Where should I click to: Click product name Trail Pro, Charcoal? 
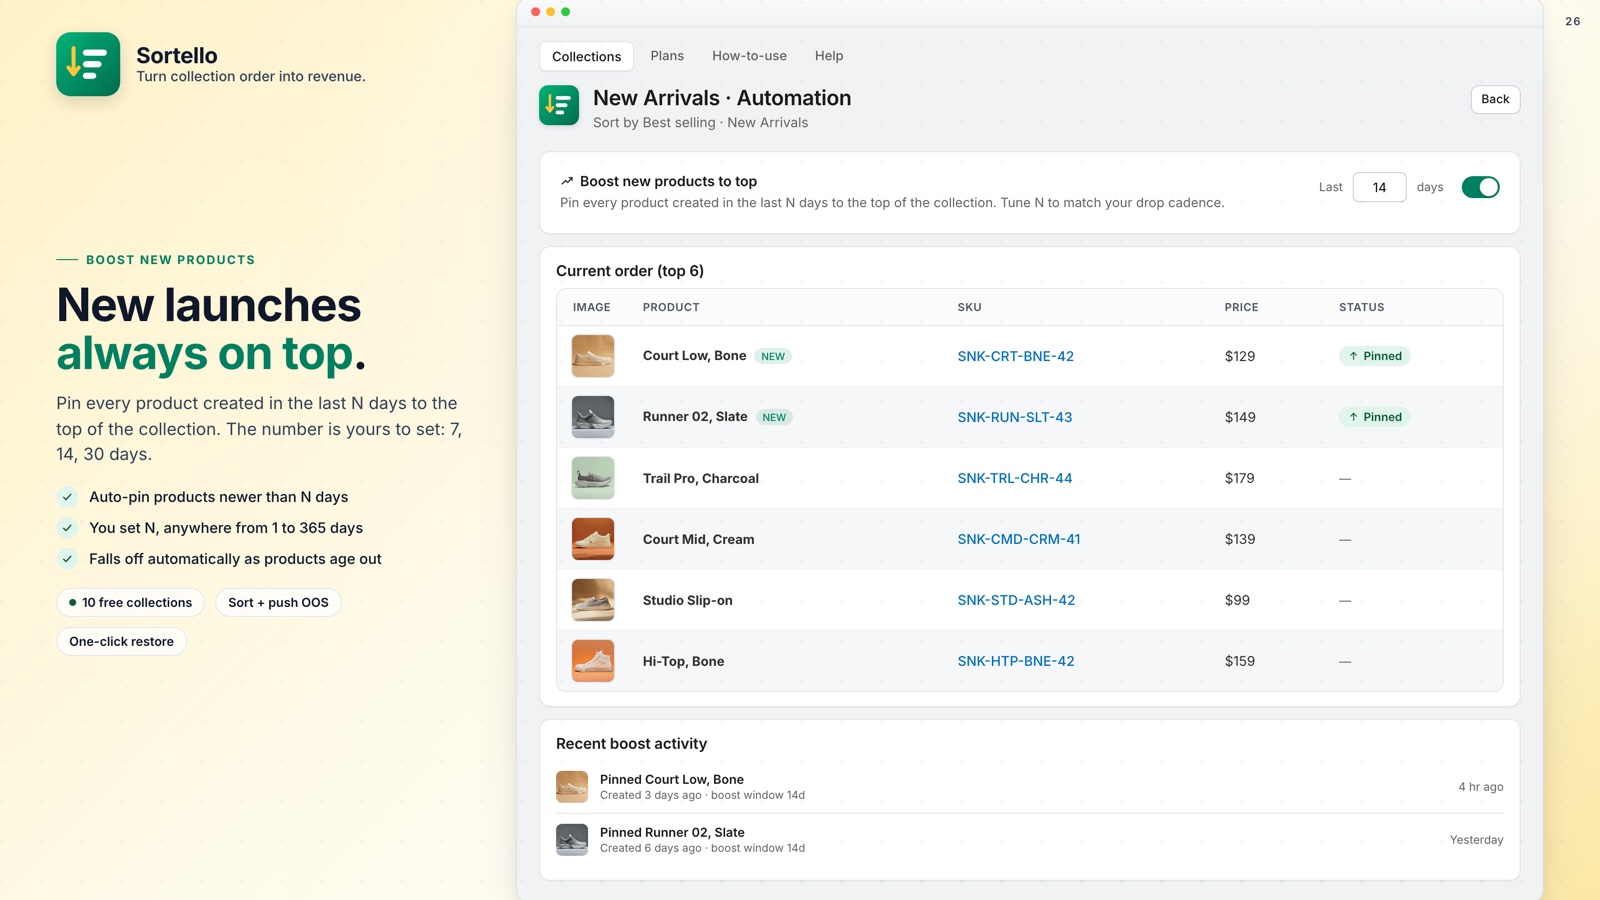[700, 478]
